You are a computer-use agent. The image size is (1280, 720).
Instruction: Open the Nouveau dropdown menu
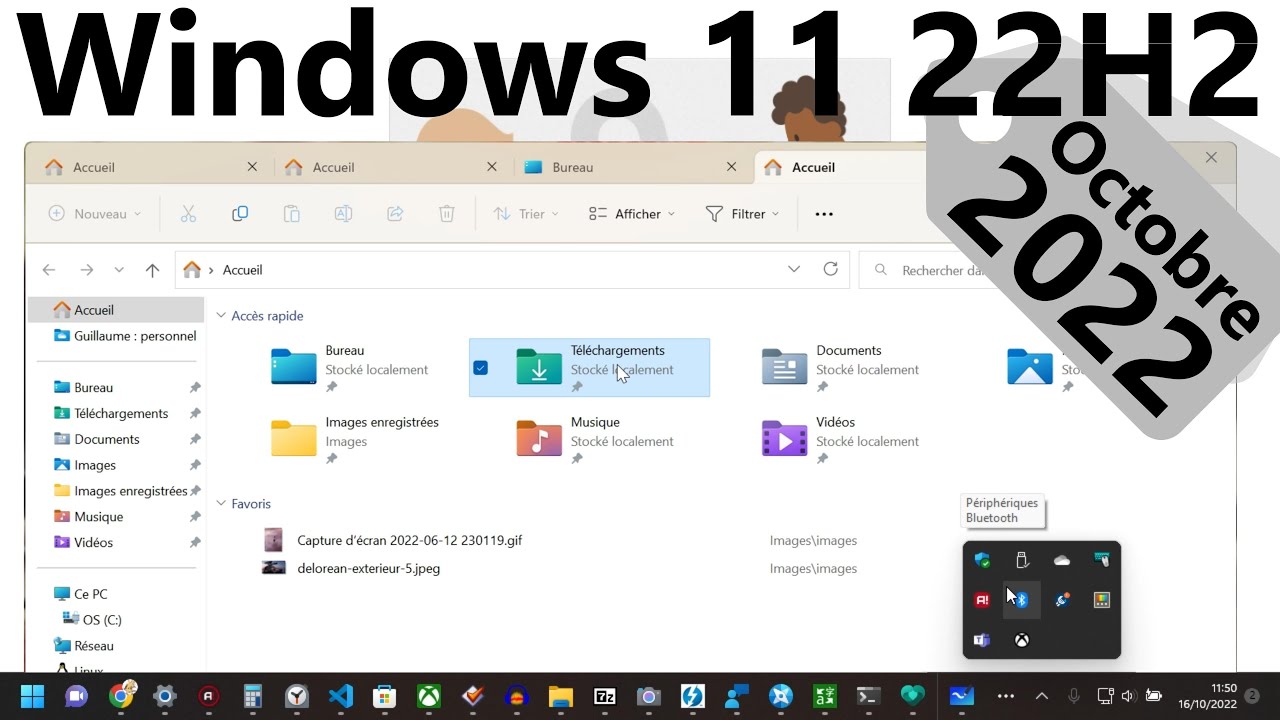(95, 214)
